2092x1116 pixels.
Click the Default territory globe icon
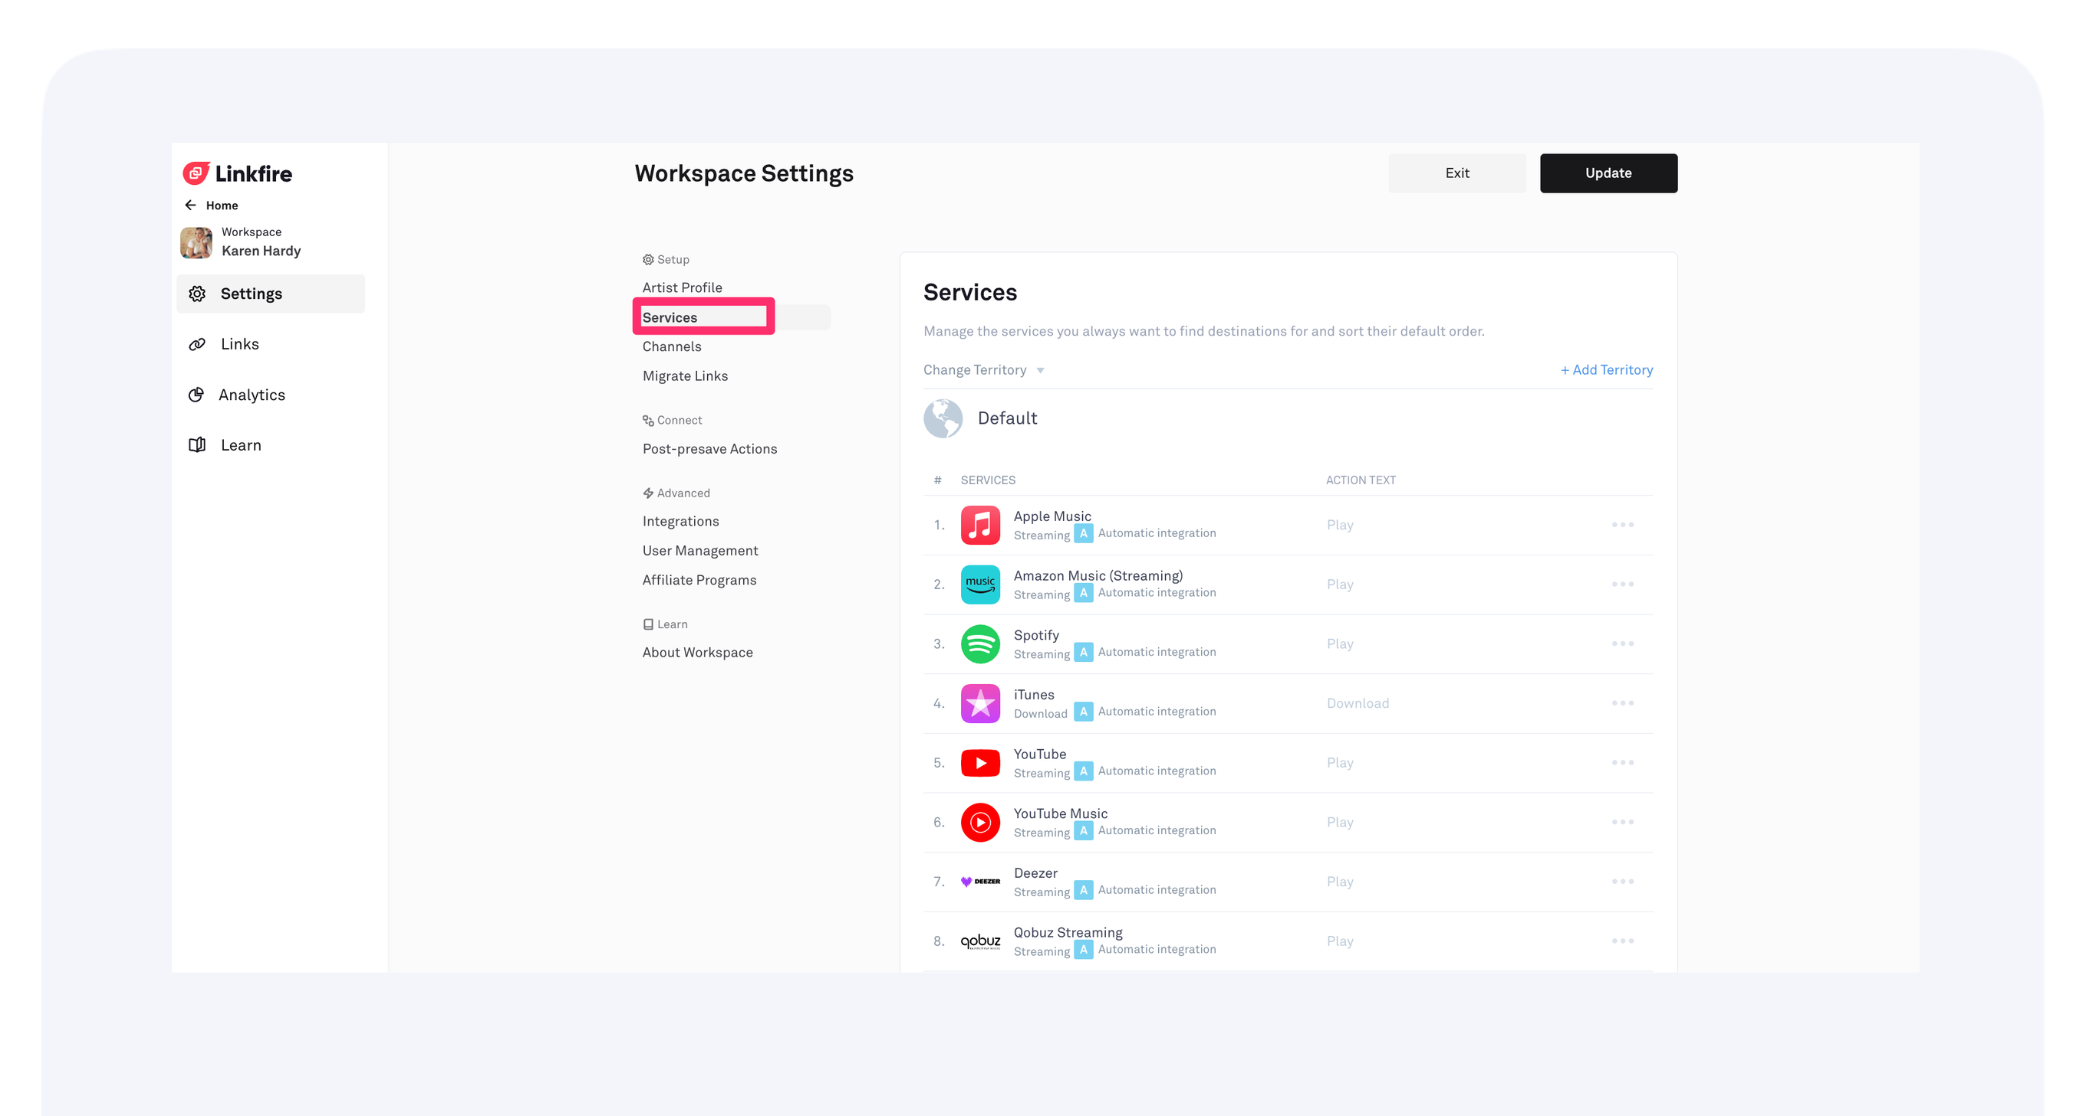[942, 418]
